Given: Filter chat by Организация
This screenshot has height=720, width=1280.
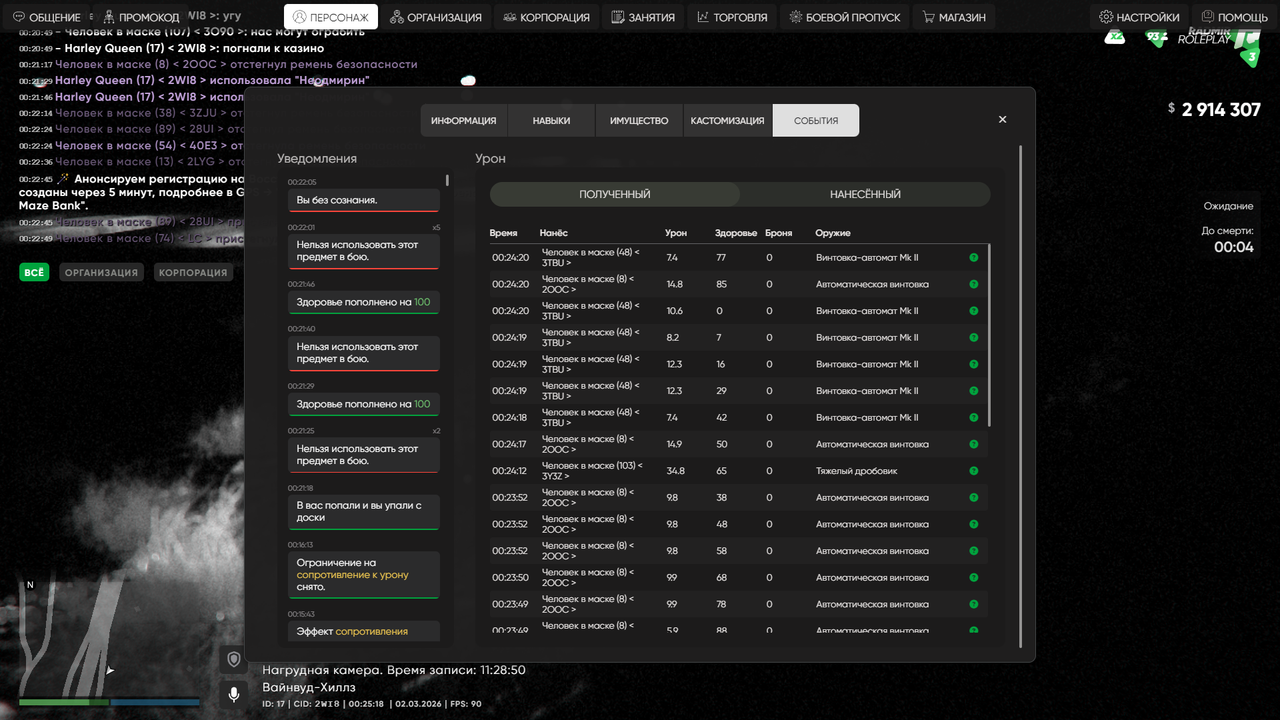Looking at the screenshot, I should [x=102, y=272].
